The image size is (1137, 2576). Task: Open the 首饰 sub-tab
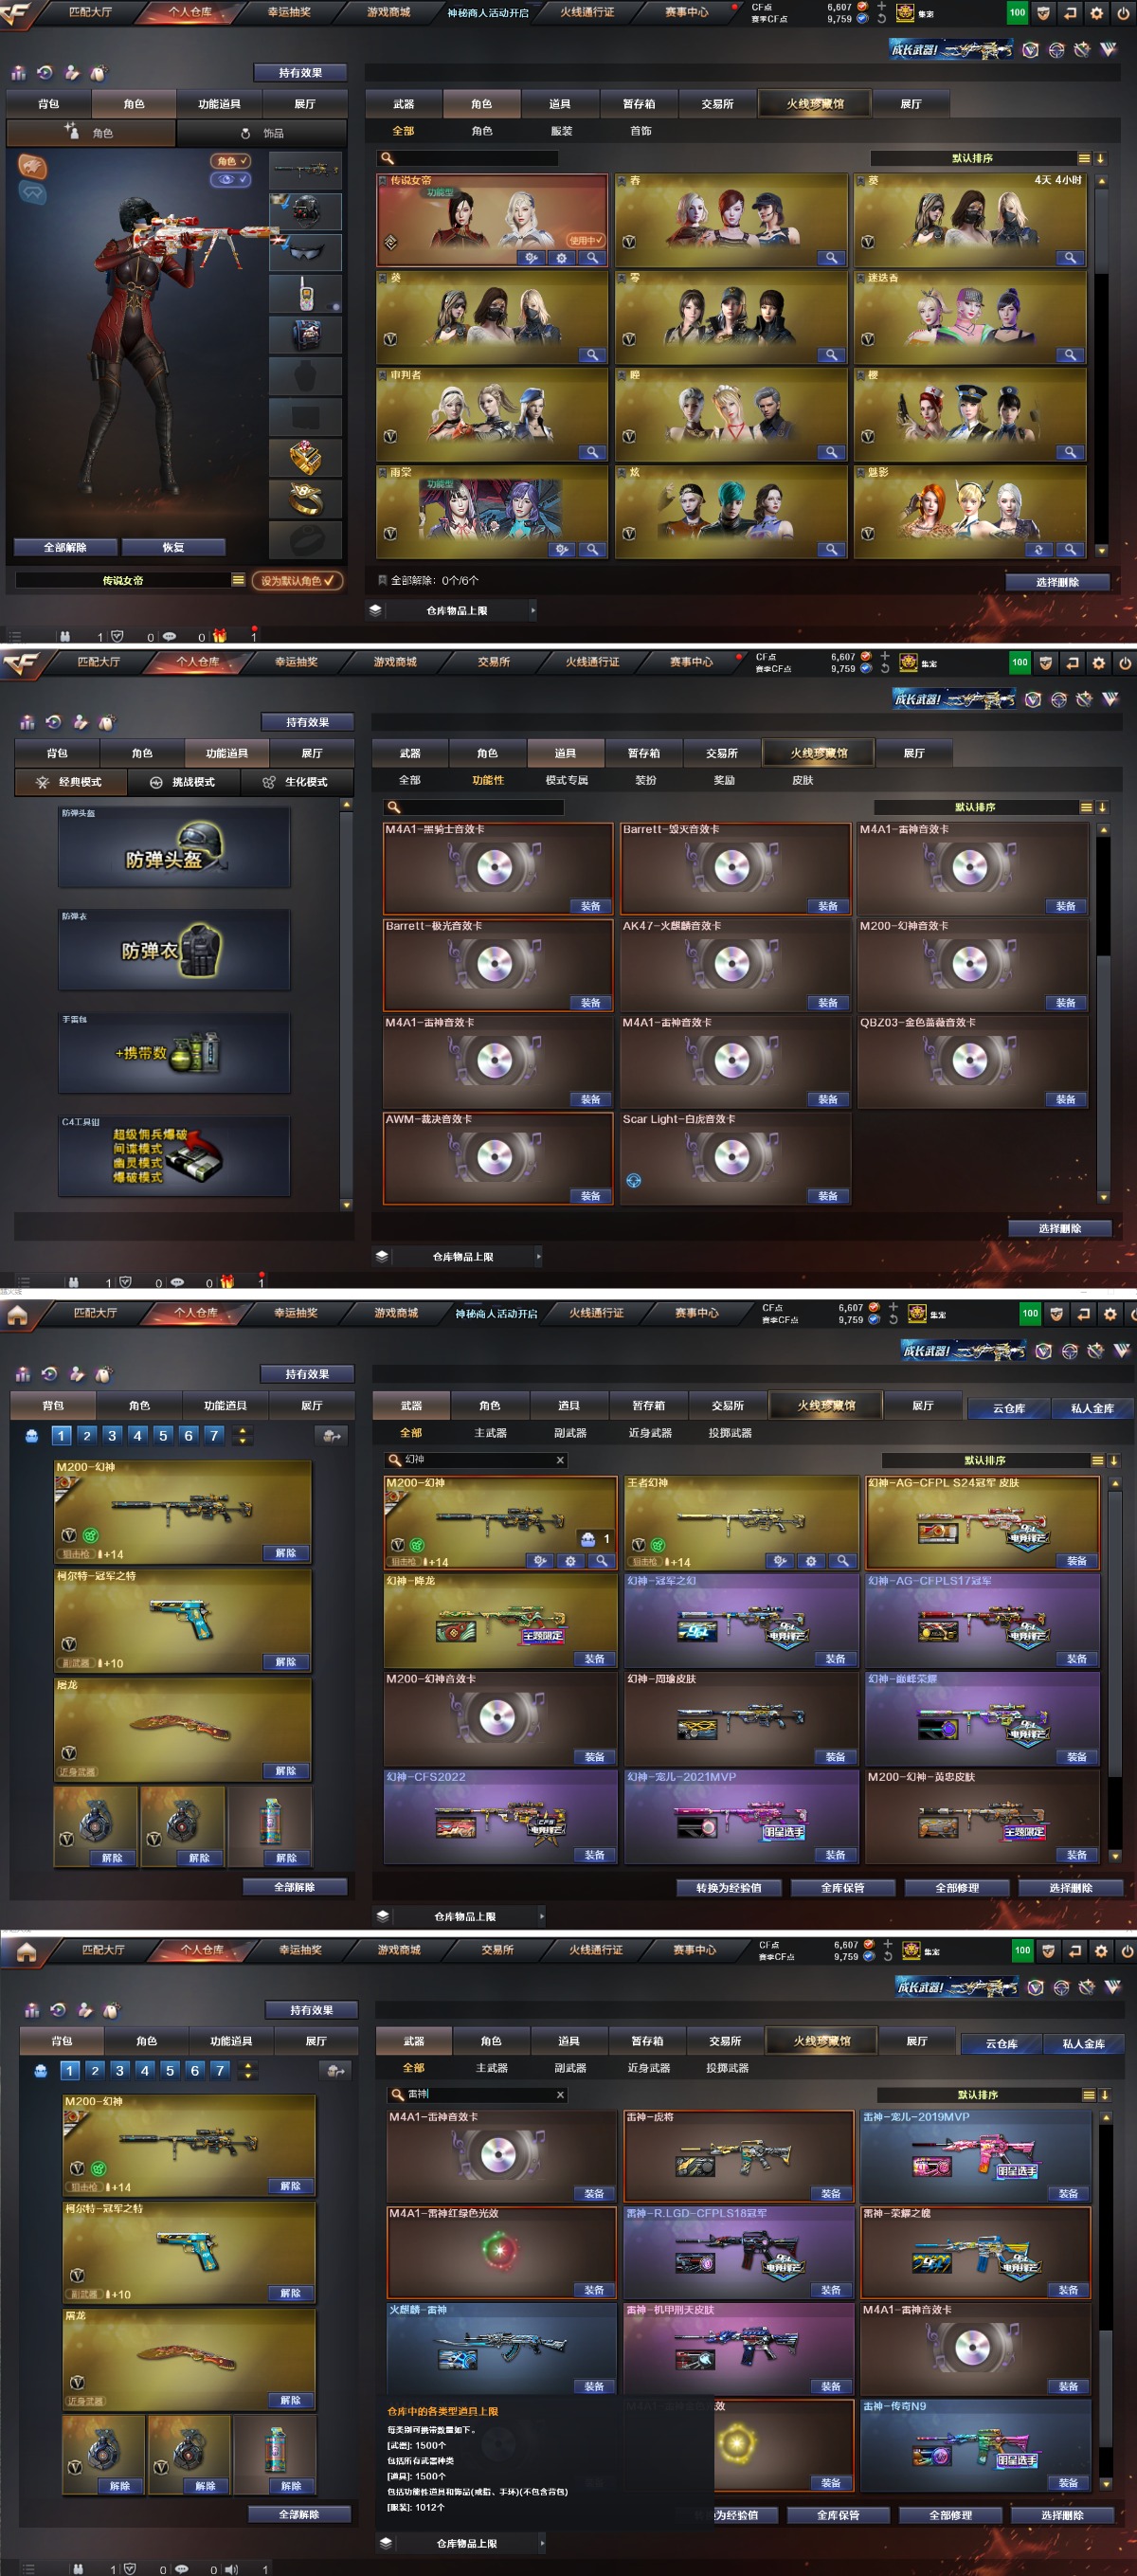[x=641, y=131]
